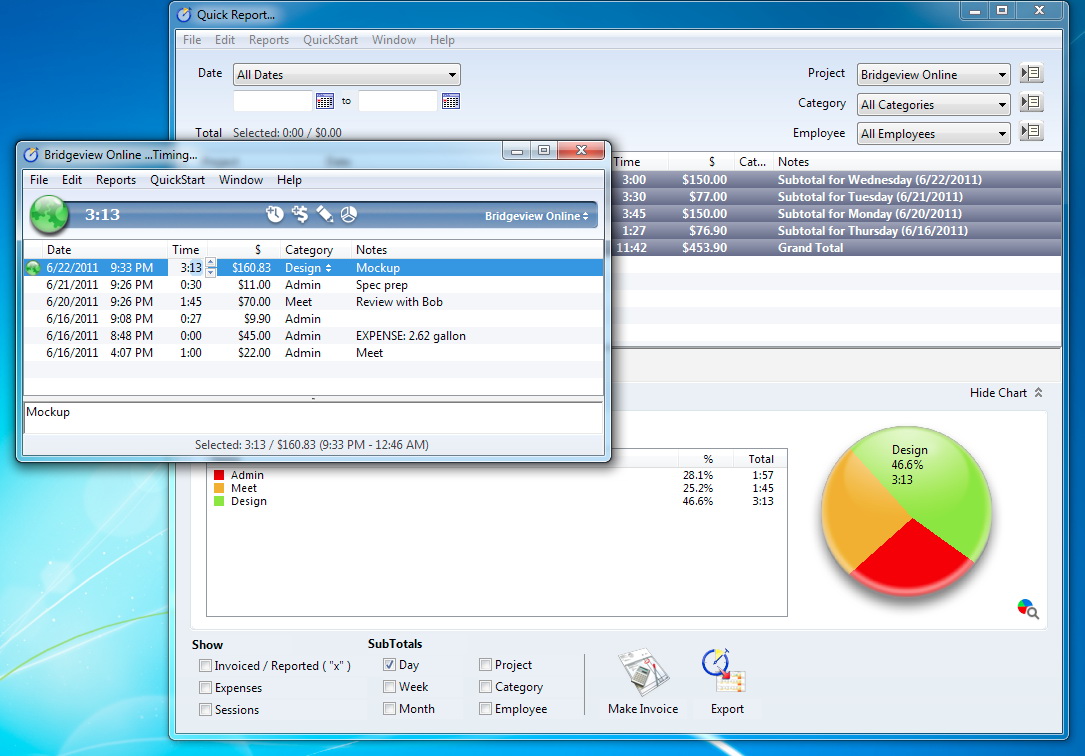Open the All Dates dropdown
This screenshot has width=1085, height=756.
click(346, 75)
